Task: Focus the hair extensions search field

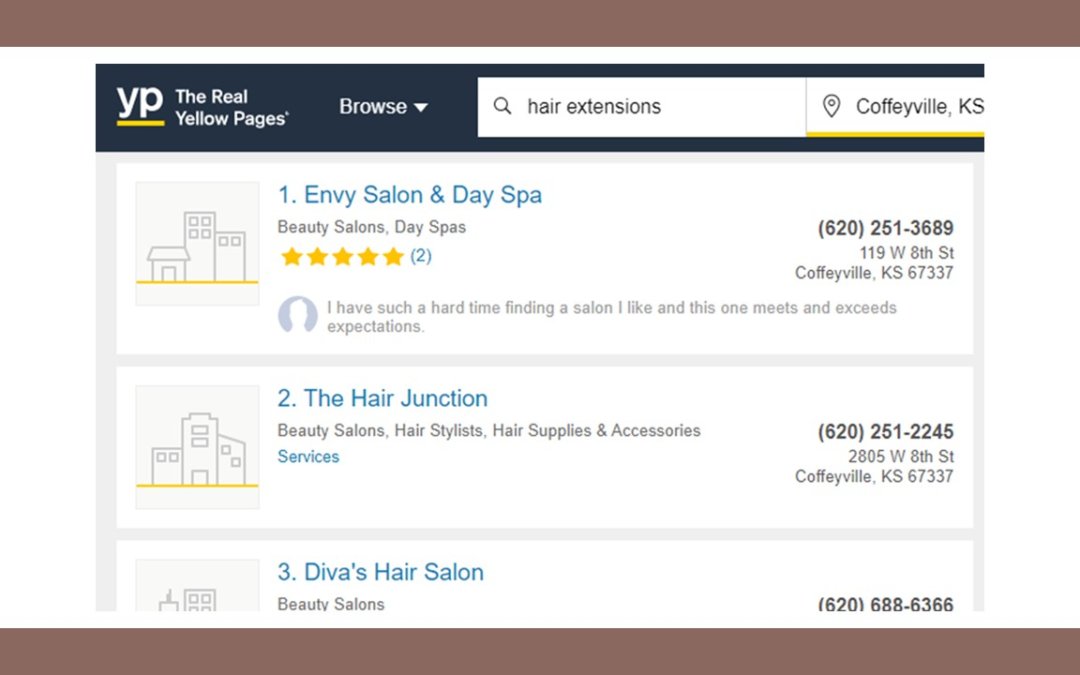Action: click(x=641, y=107)
